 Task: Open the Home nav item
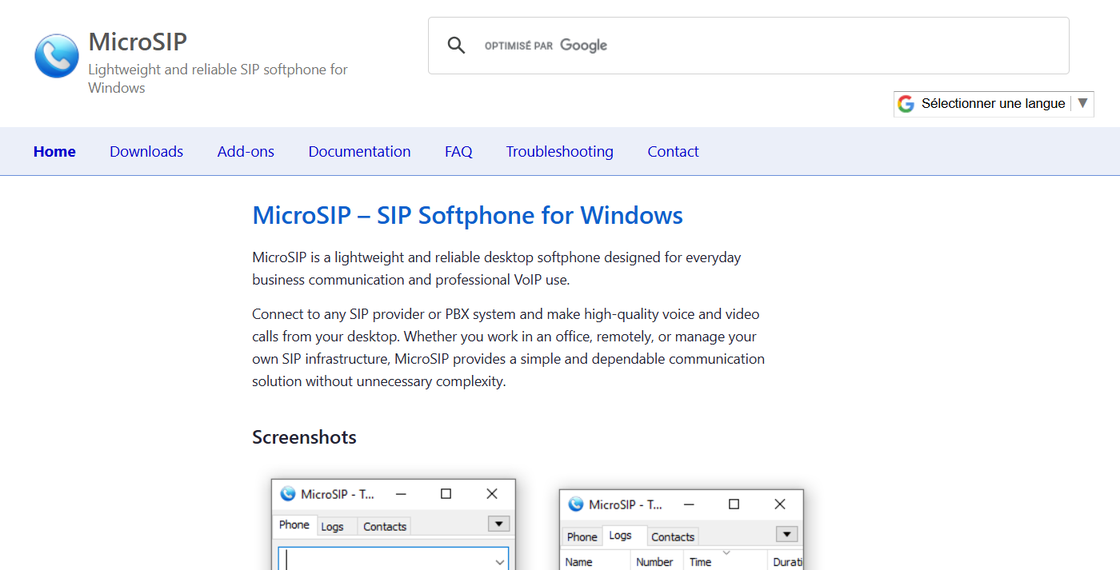(x=54, y=151)
